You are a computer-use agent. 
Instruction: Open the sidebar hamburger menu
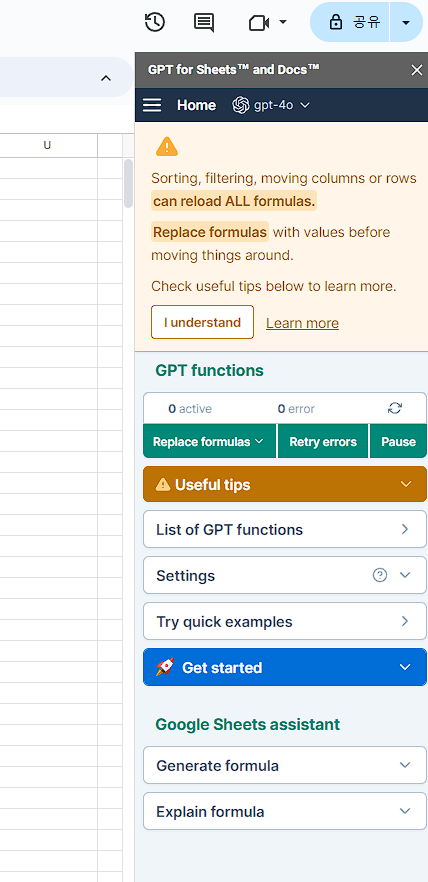[x=152, y=105]
